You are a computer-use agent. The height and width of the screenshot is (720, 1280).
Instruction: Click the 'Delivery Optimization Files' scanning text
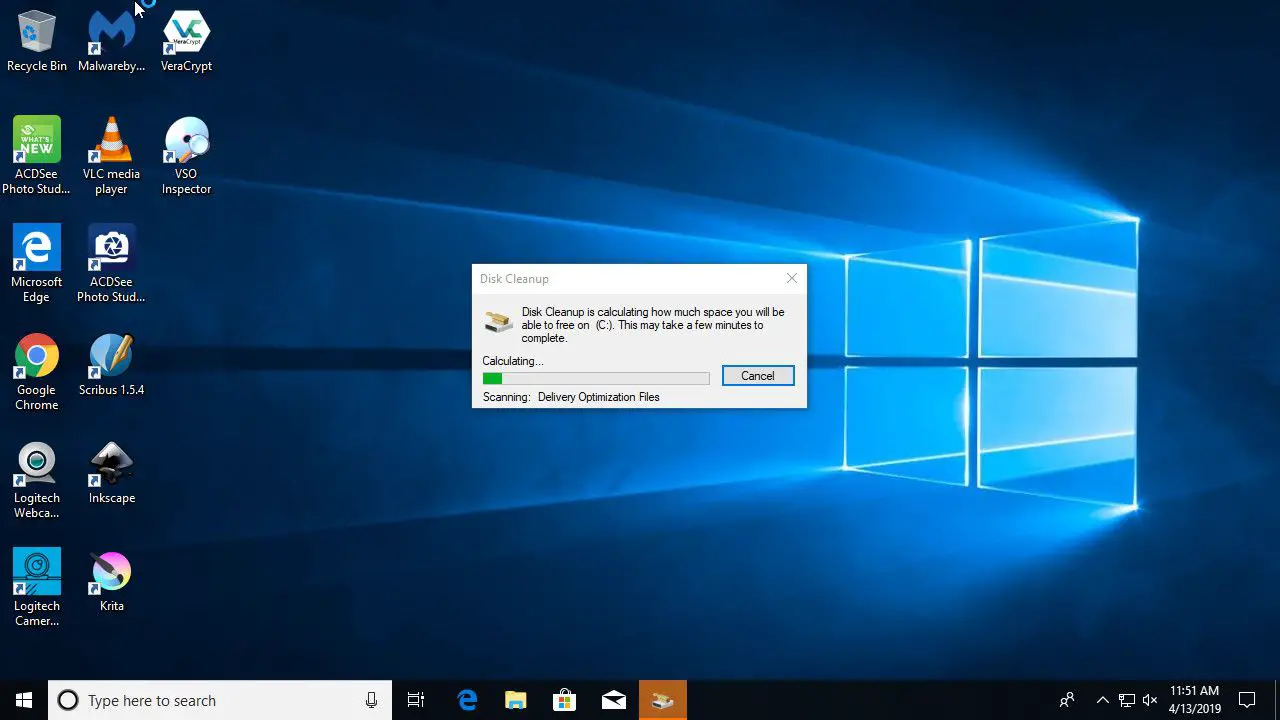(x=598, y=397)
